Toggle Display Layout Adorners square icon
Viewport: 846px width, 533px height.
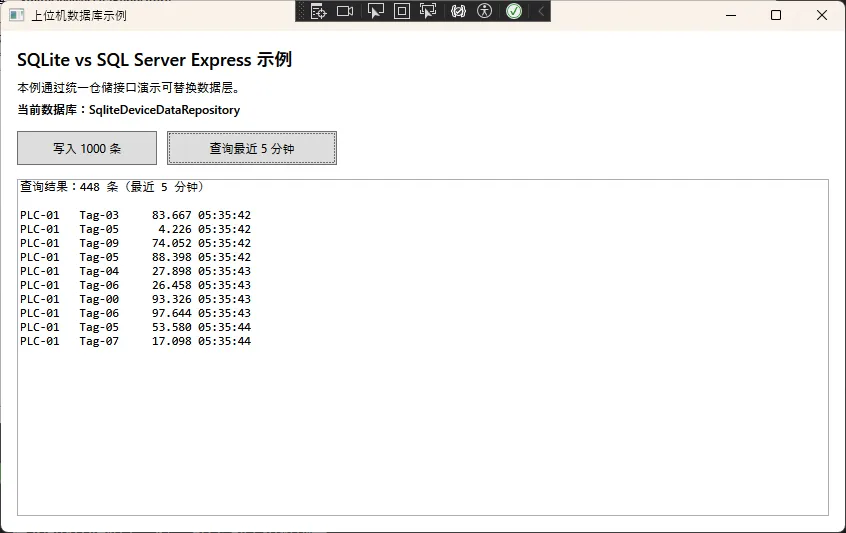point(402,11)
